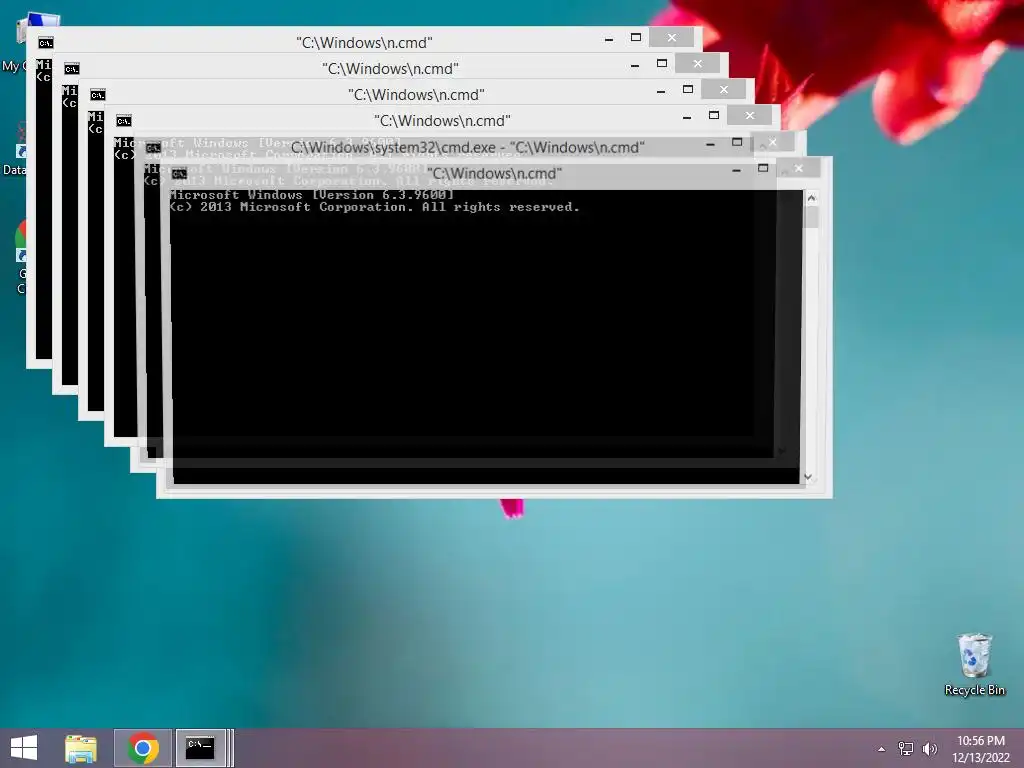Open the frontmost cmd window's system menu icon

coord(180,174)
